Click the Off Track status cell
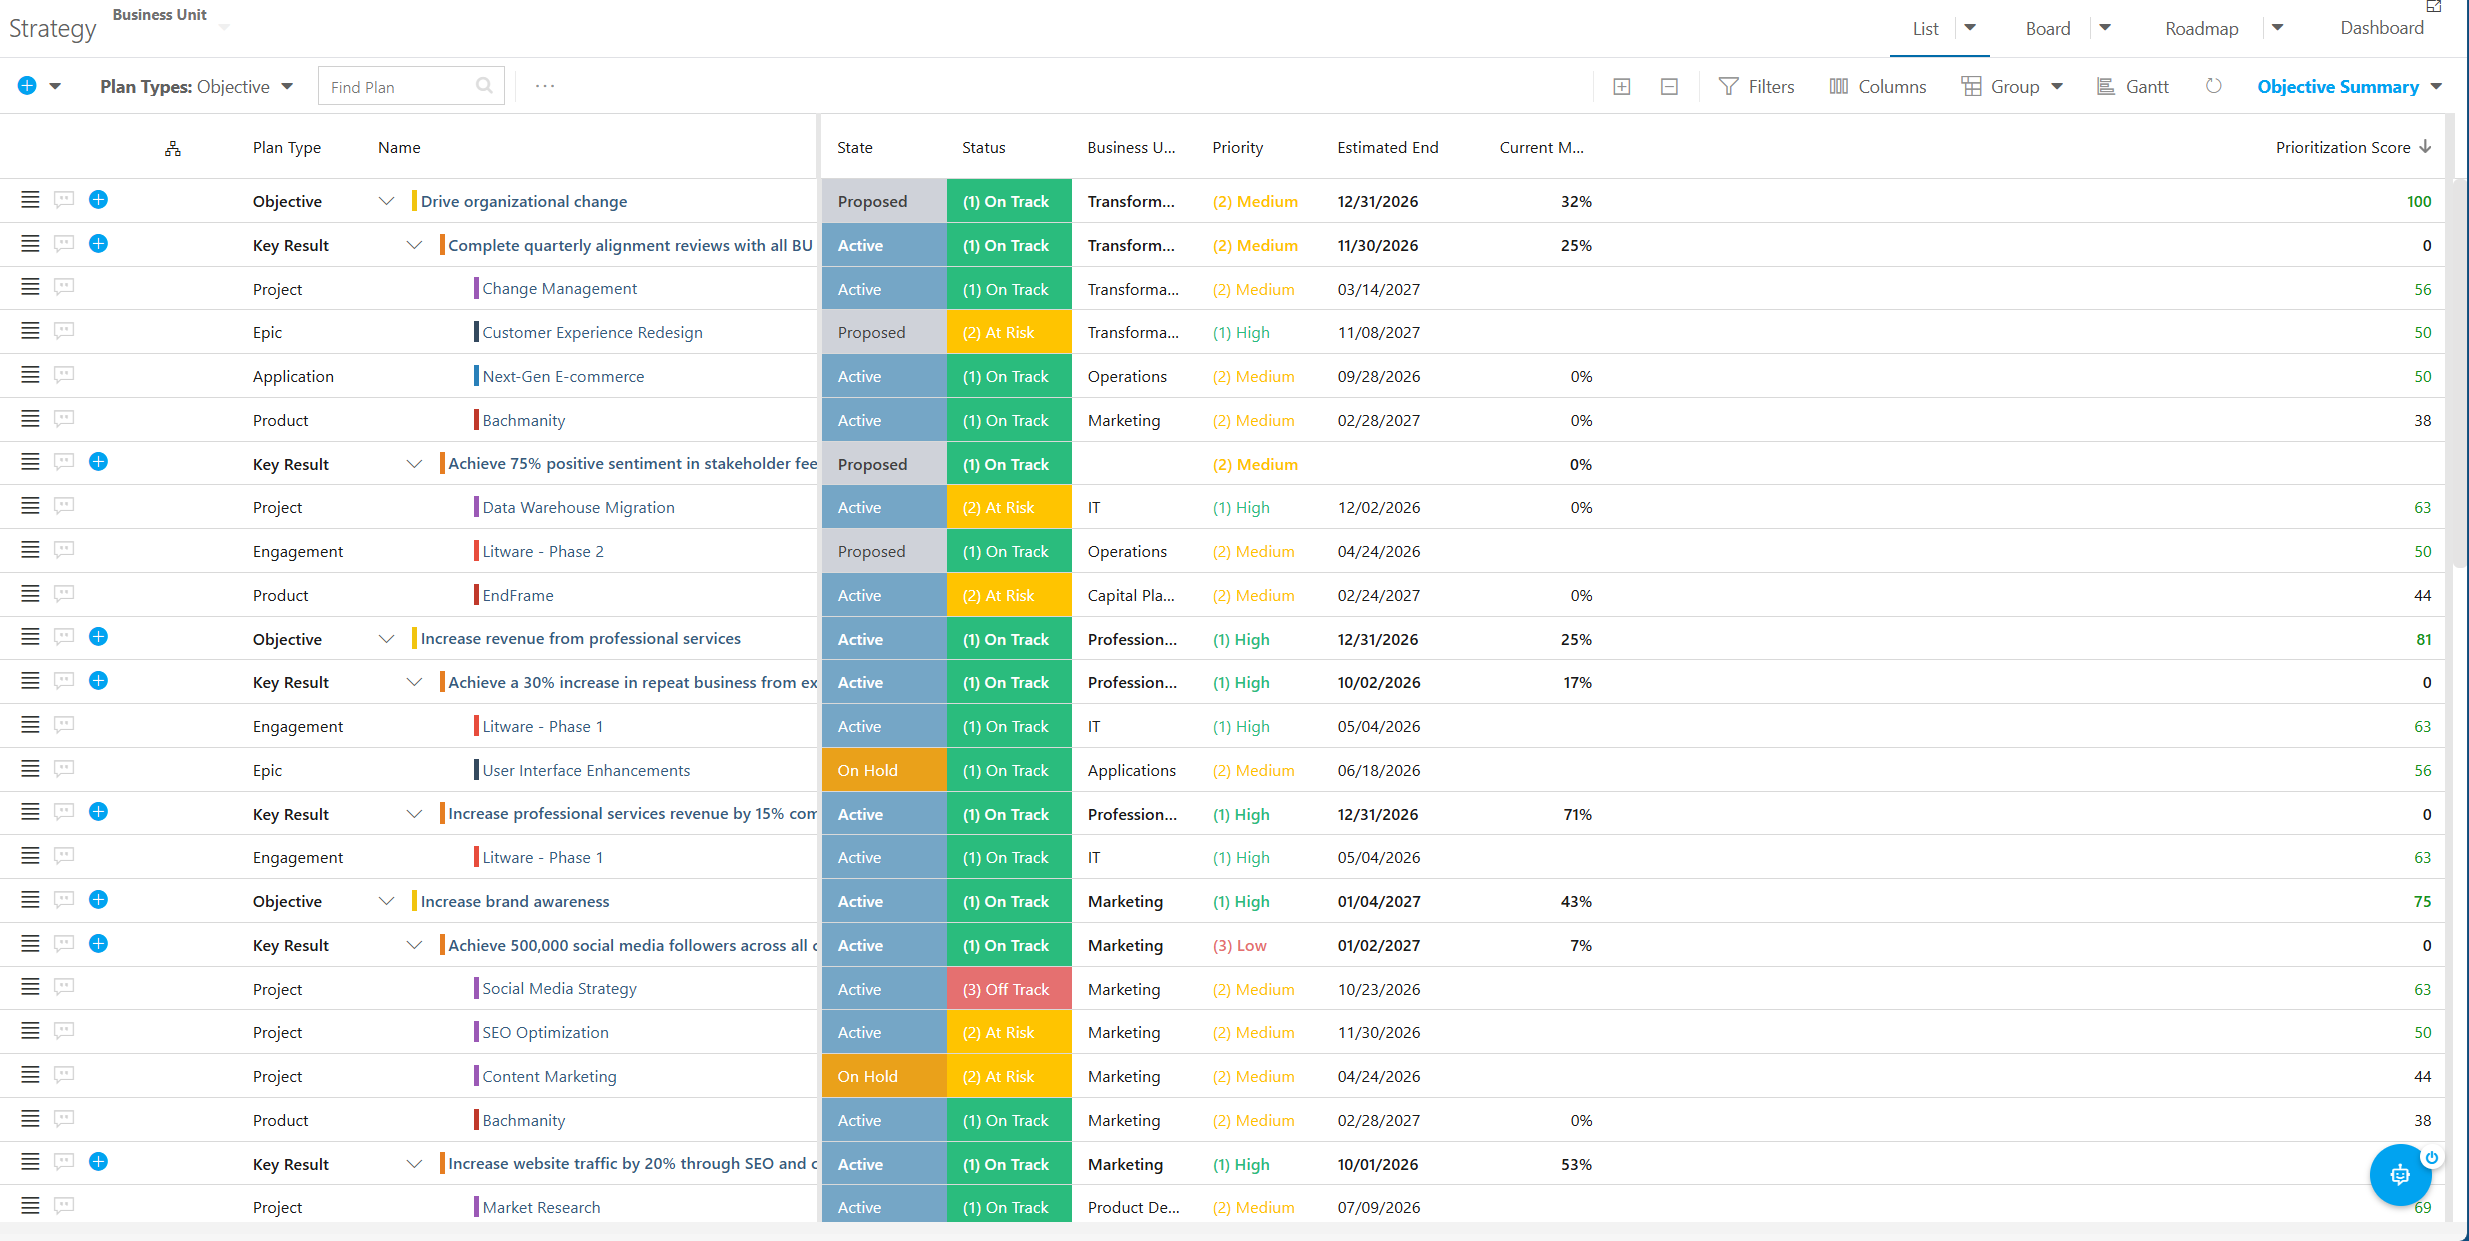Screen dimensions: 2469x1241 point(1009,988)
